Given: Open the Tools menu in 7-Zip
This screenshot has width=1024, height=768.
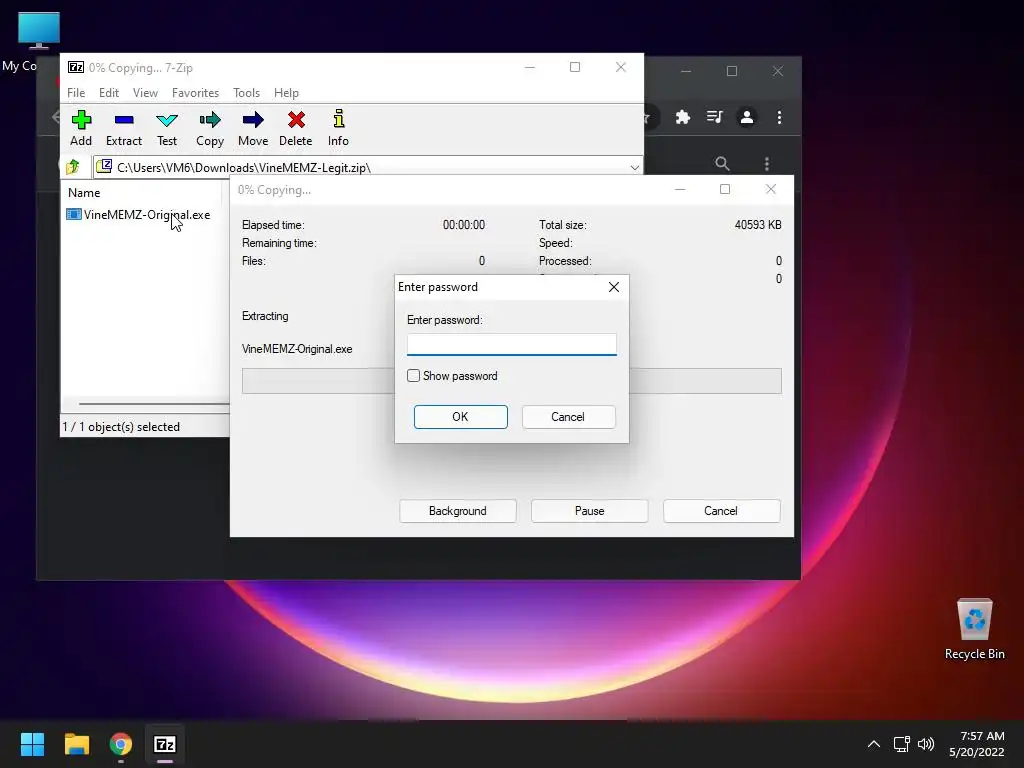Looking at the screenshot, I should click(246, 93).
